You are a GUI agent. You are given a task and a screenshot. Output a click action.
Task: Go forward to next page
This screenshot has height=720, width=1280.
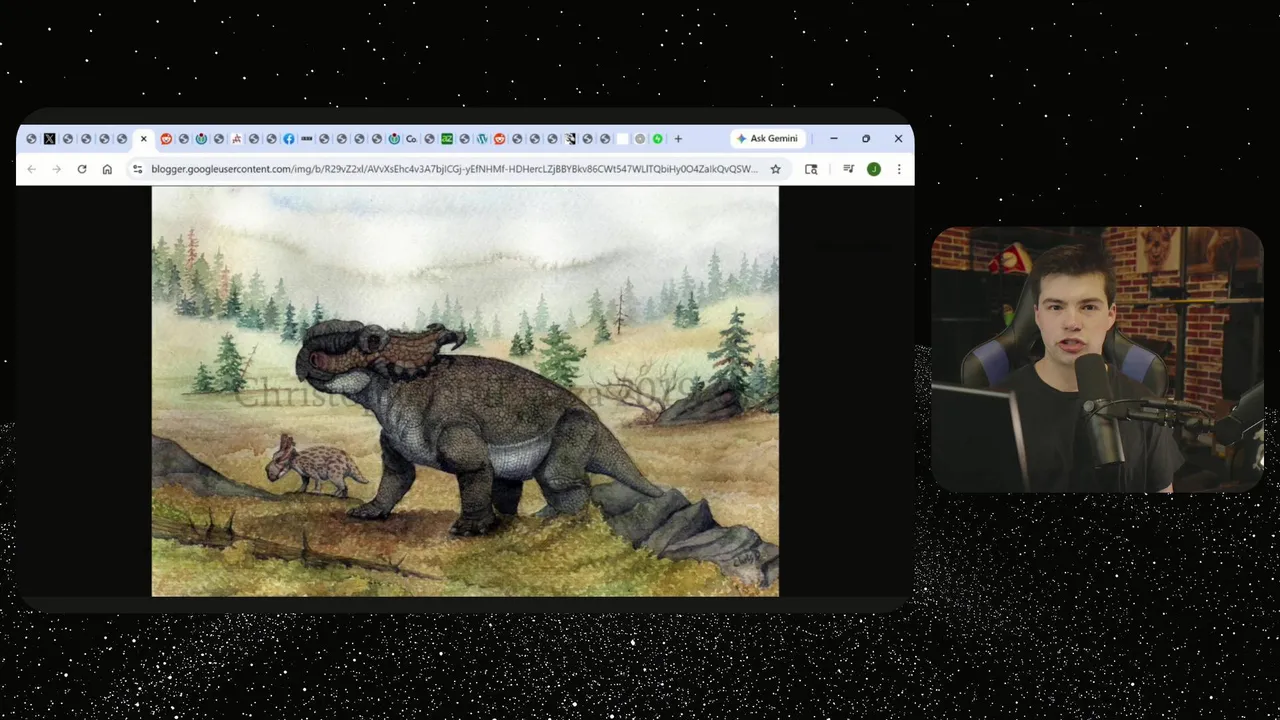(x=56, y=169)
